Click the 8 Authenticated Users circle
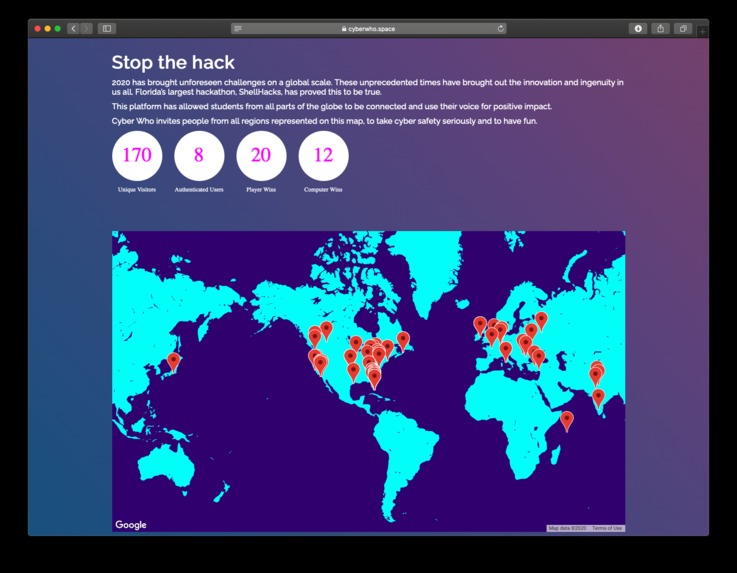Image resolution: width=737 pixels, height=573 pixels. [x=199, y=156]
